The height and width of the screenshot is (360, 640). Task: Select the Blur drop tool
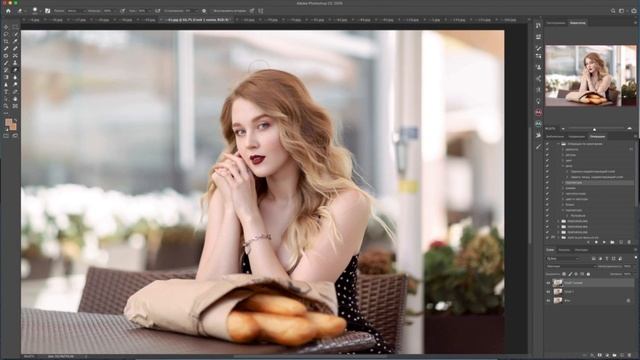pos(15,77)
